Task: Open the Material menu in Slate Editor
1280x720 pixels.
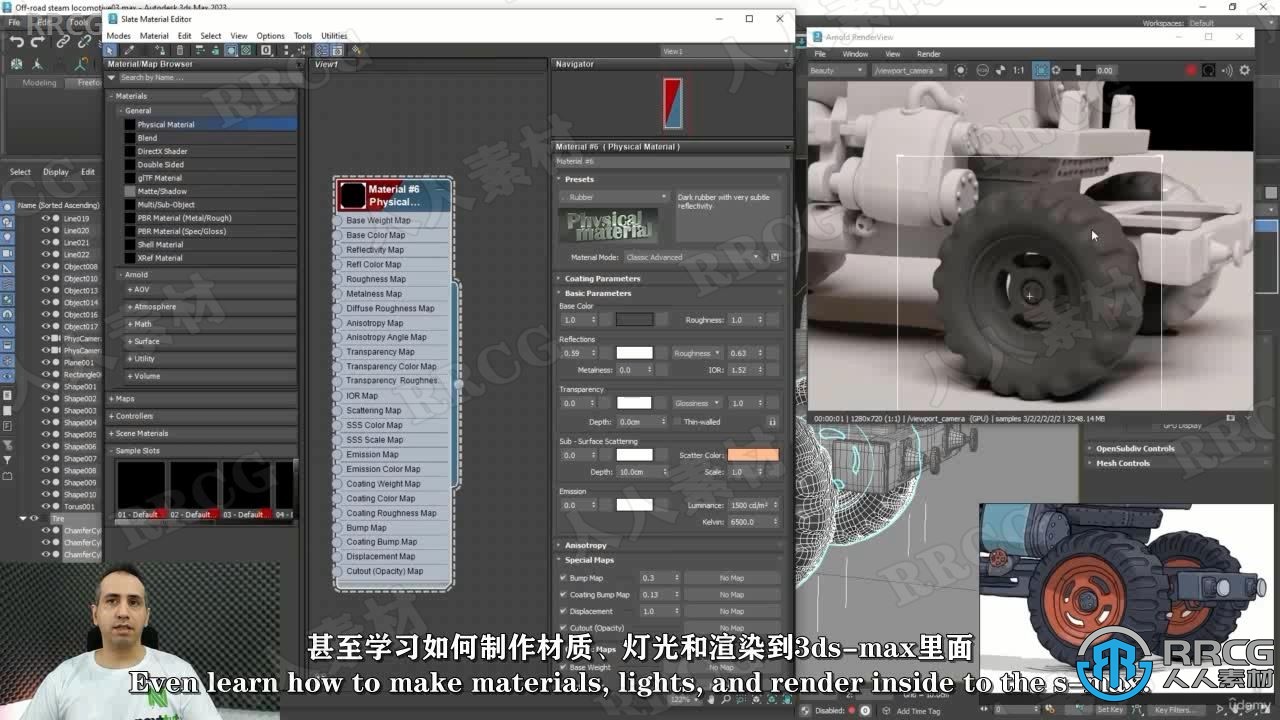Action: point(154,36)
